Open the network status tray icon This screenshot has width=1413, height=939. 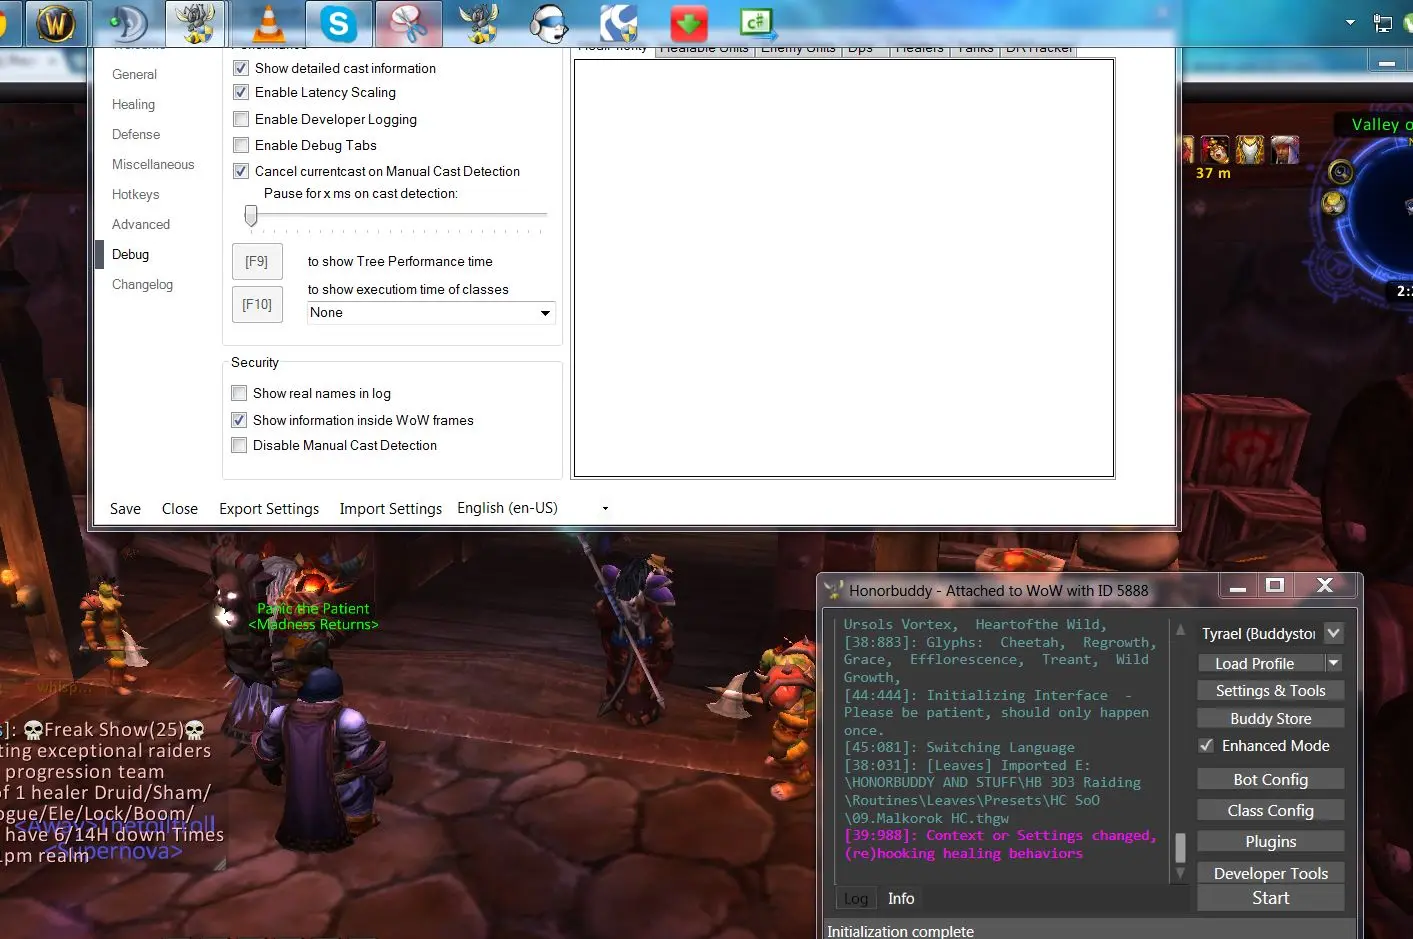(1383, 22)
